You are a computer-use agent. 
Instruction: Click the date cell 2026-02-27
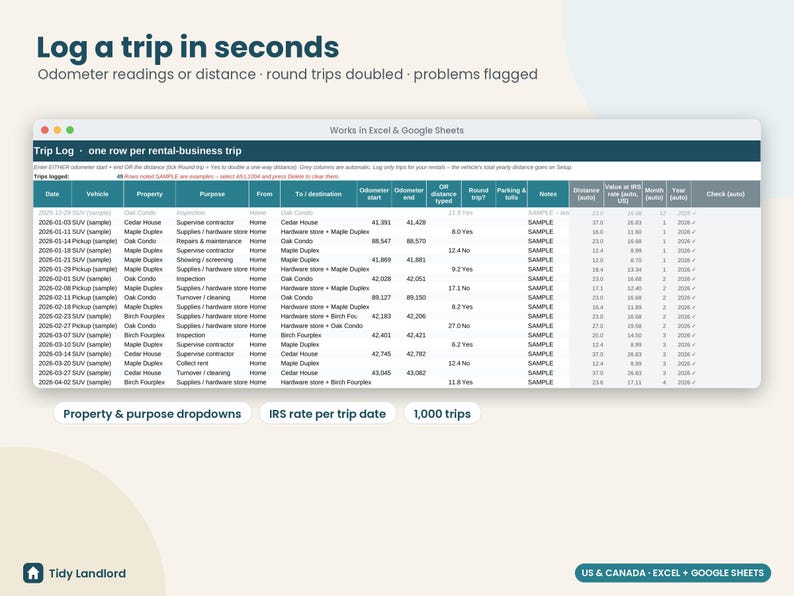point(55,326)
